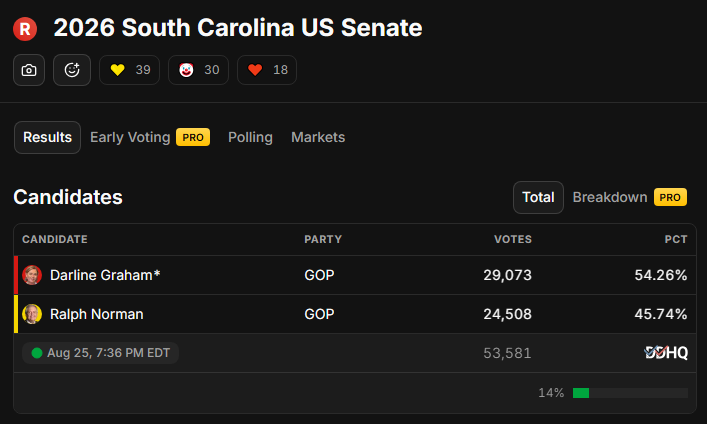React with the yellow heart emoji
707x424 pixels.
pos(129,70)
